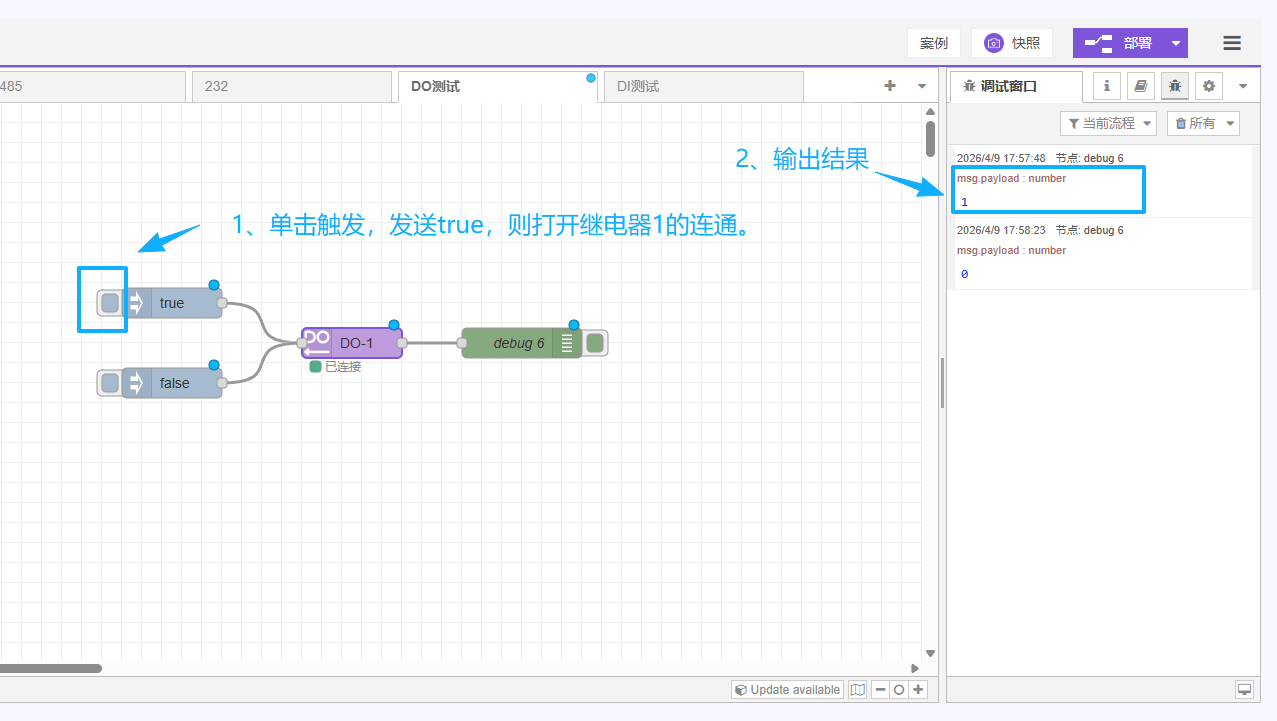Image resolution: width=1277 pixels, height=721 pixels.
Task: Select the debug bug sidebar icon
Action: [x=1174, y=86]
